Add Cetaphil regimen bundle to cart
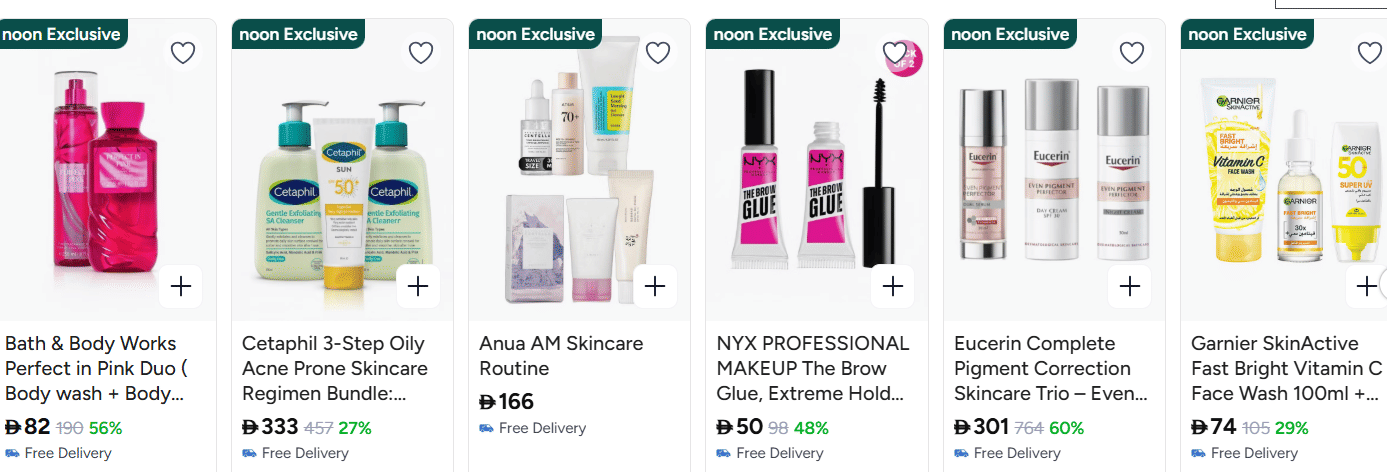The height and width of the screenshot is (472, 1387). coord(418,287)
